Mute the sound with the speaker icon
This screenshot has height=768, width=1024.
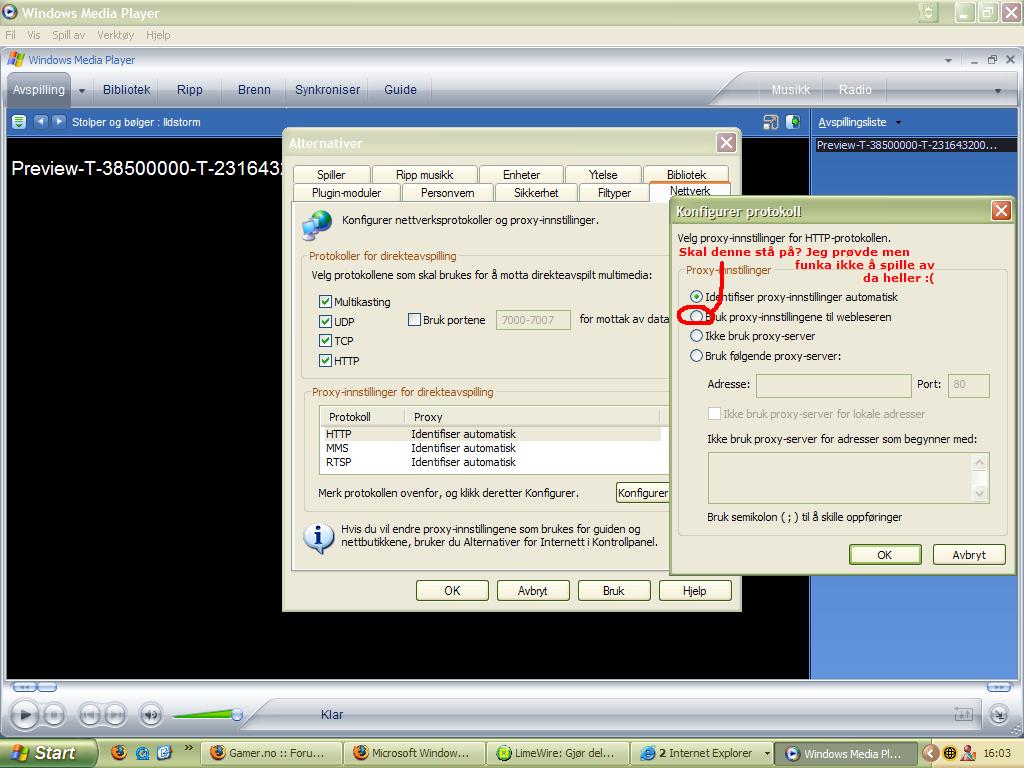(151, 716)
